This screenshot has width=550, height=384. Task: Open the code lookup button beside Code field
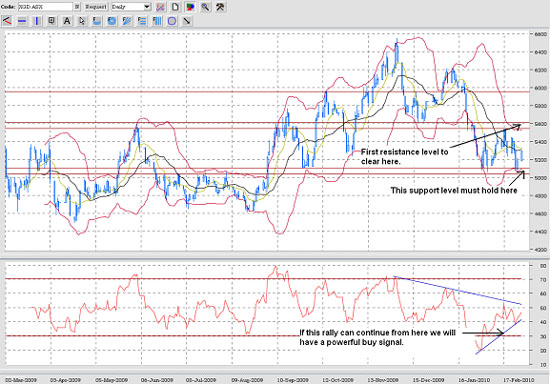(x=77, y=7)
